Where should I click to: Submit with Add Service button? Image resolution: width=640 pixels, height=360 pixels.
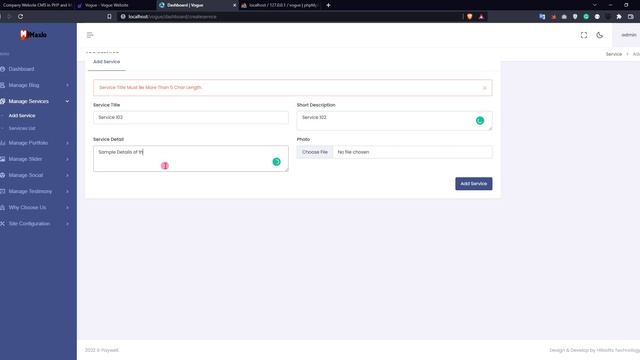(473, 184)
